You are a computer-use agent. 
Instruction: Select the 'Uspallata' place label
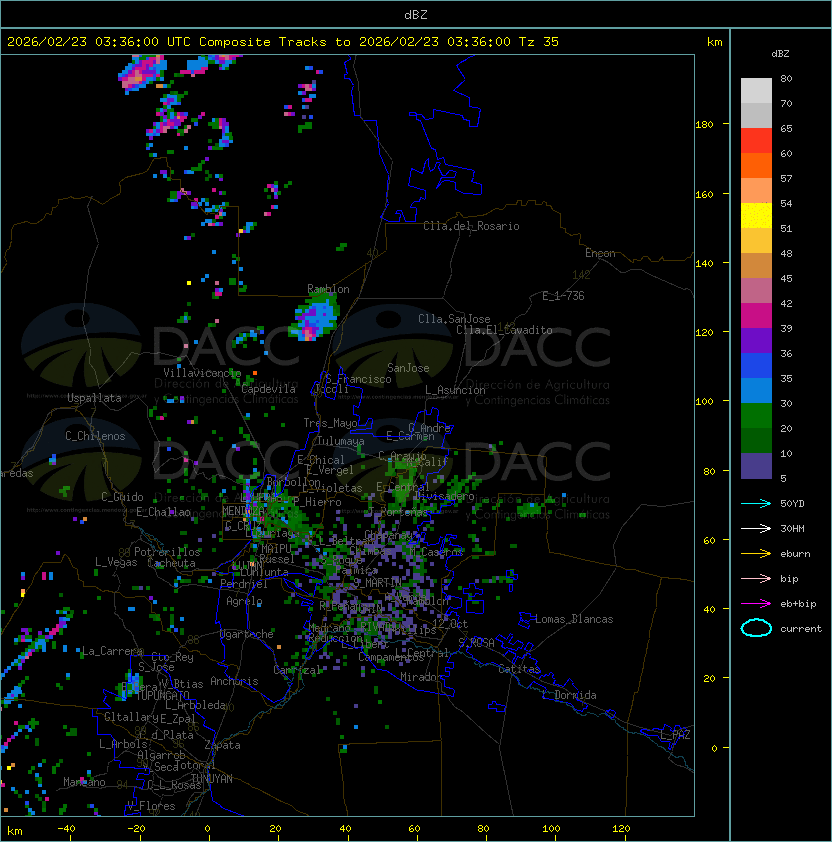click(94, 398)
